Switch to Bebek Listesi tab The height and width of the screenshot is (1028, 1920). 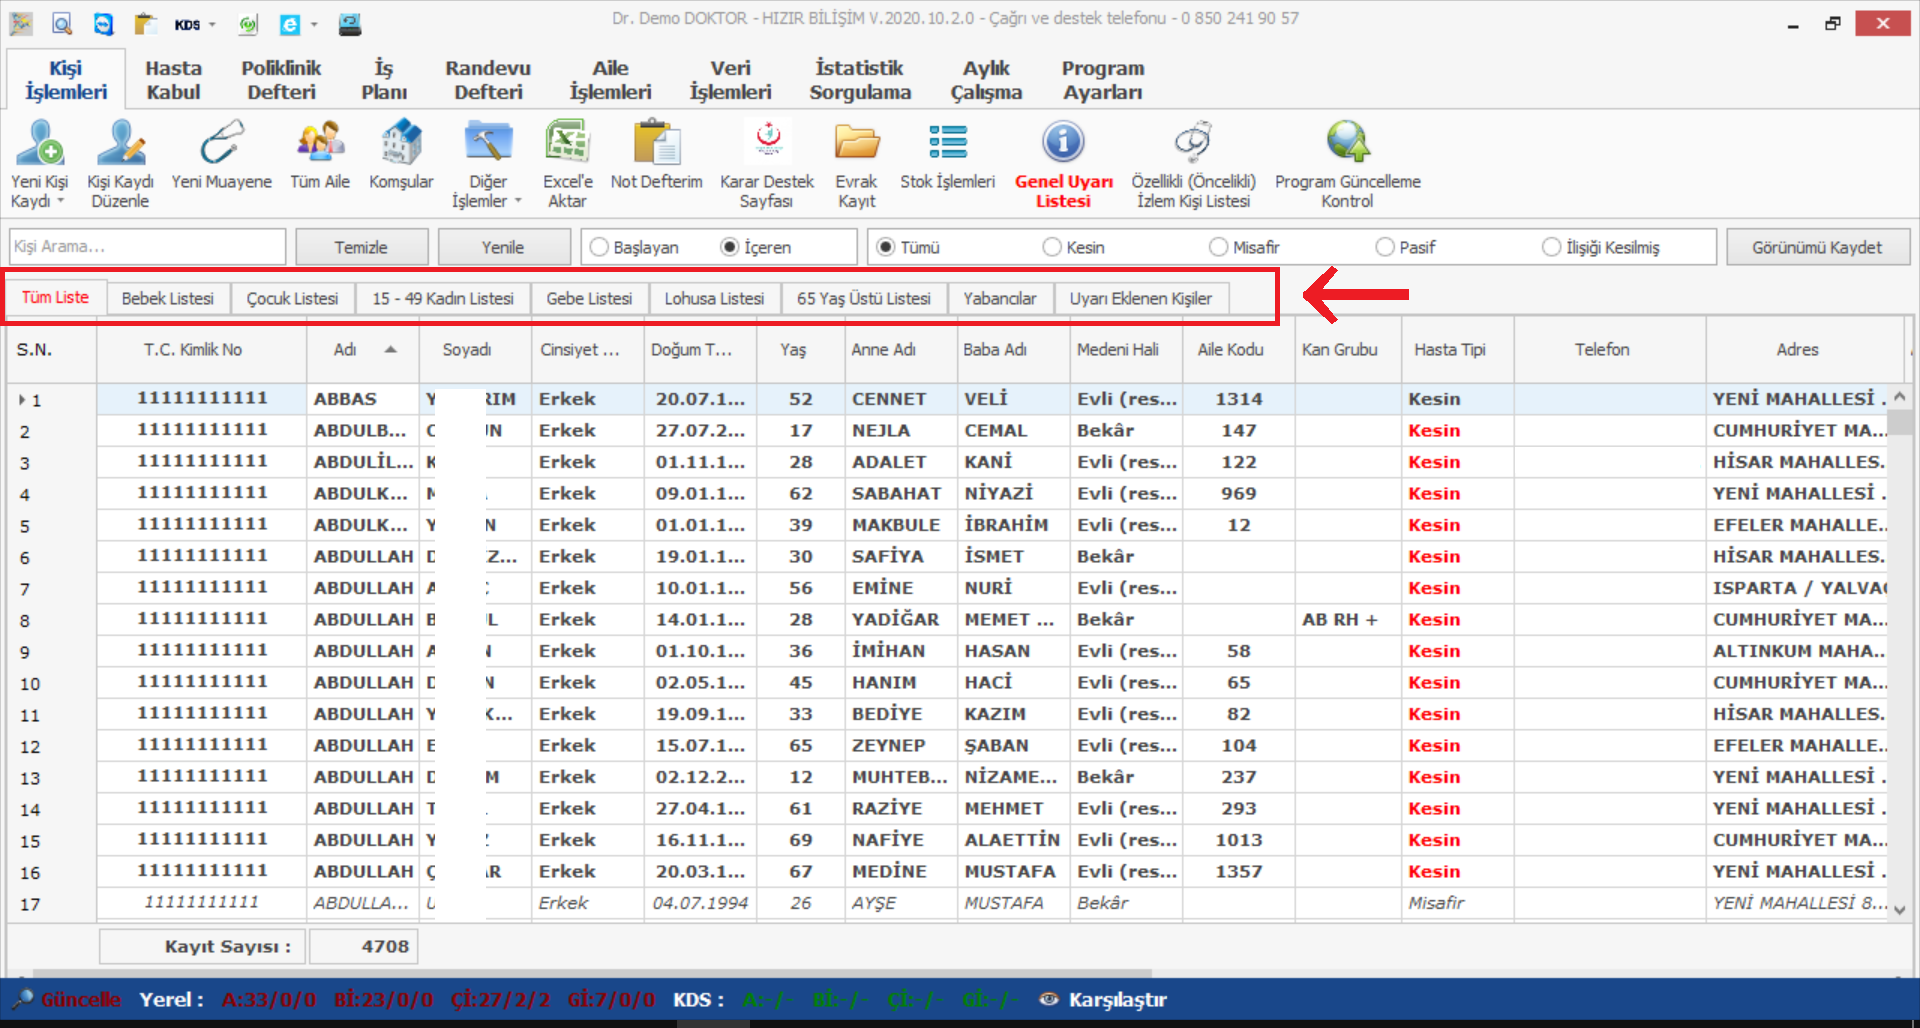(168, 299)
